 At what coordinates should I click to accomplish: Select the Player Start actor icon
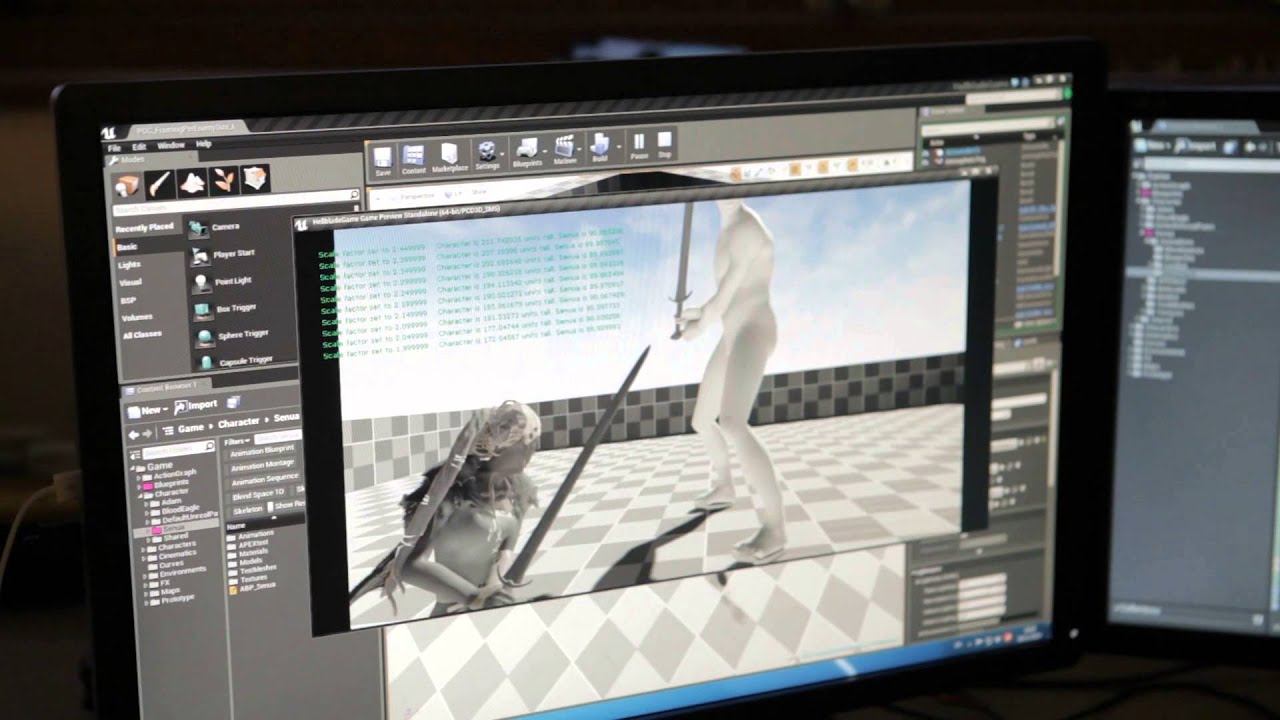[x=199, y=256]
